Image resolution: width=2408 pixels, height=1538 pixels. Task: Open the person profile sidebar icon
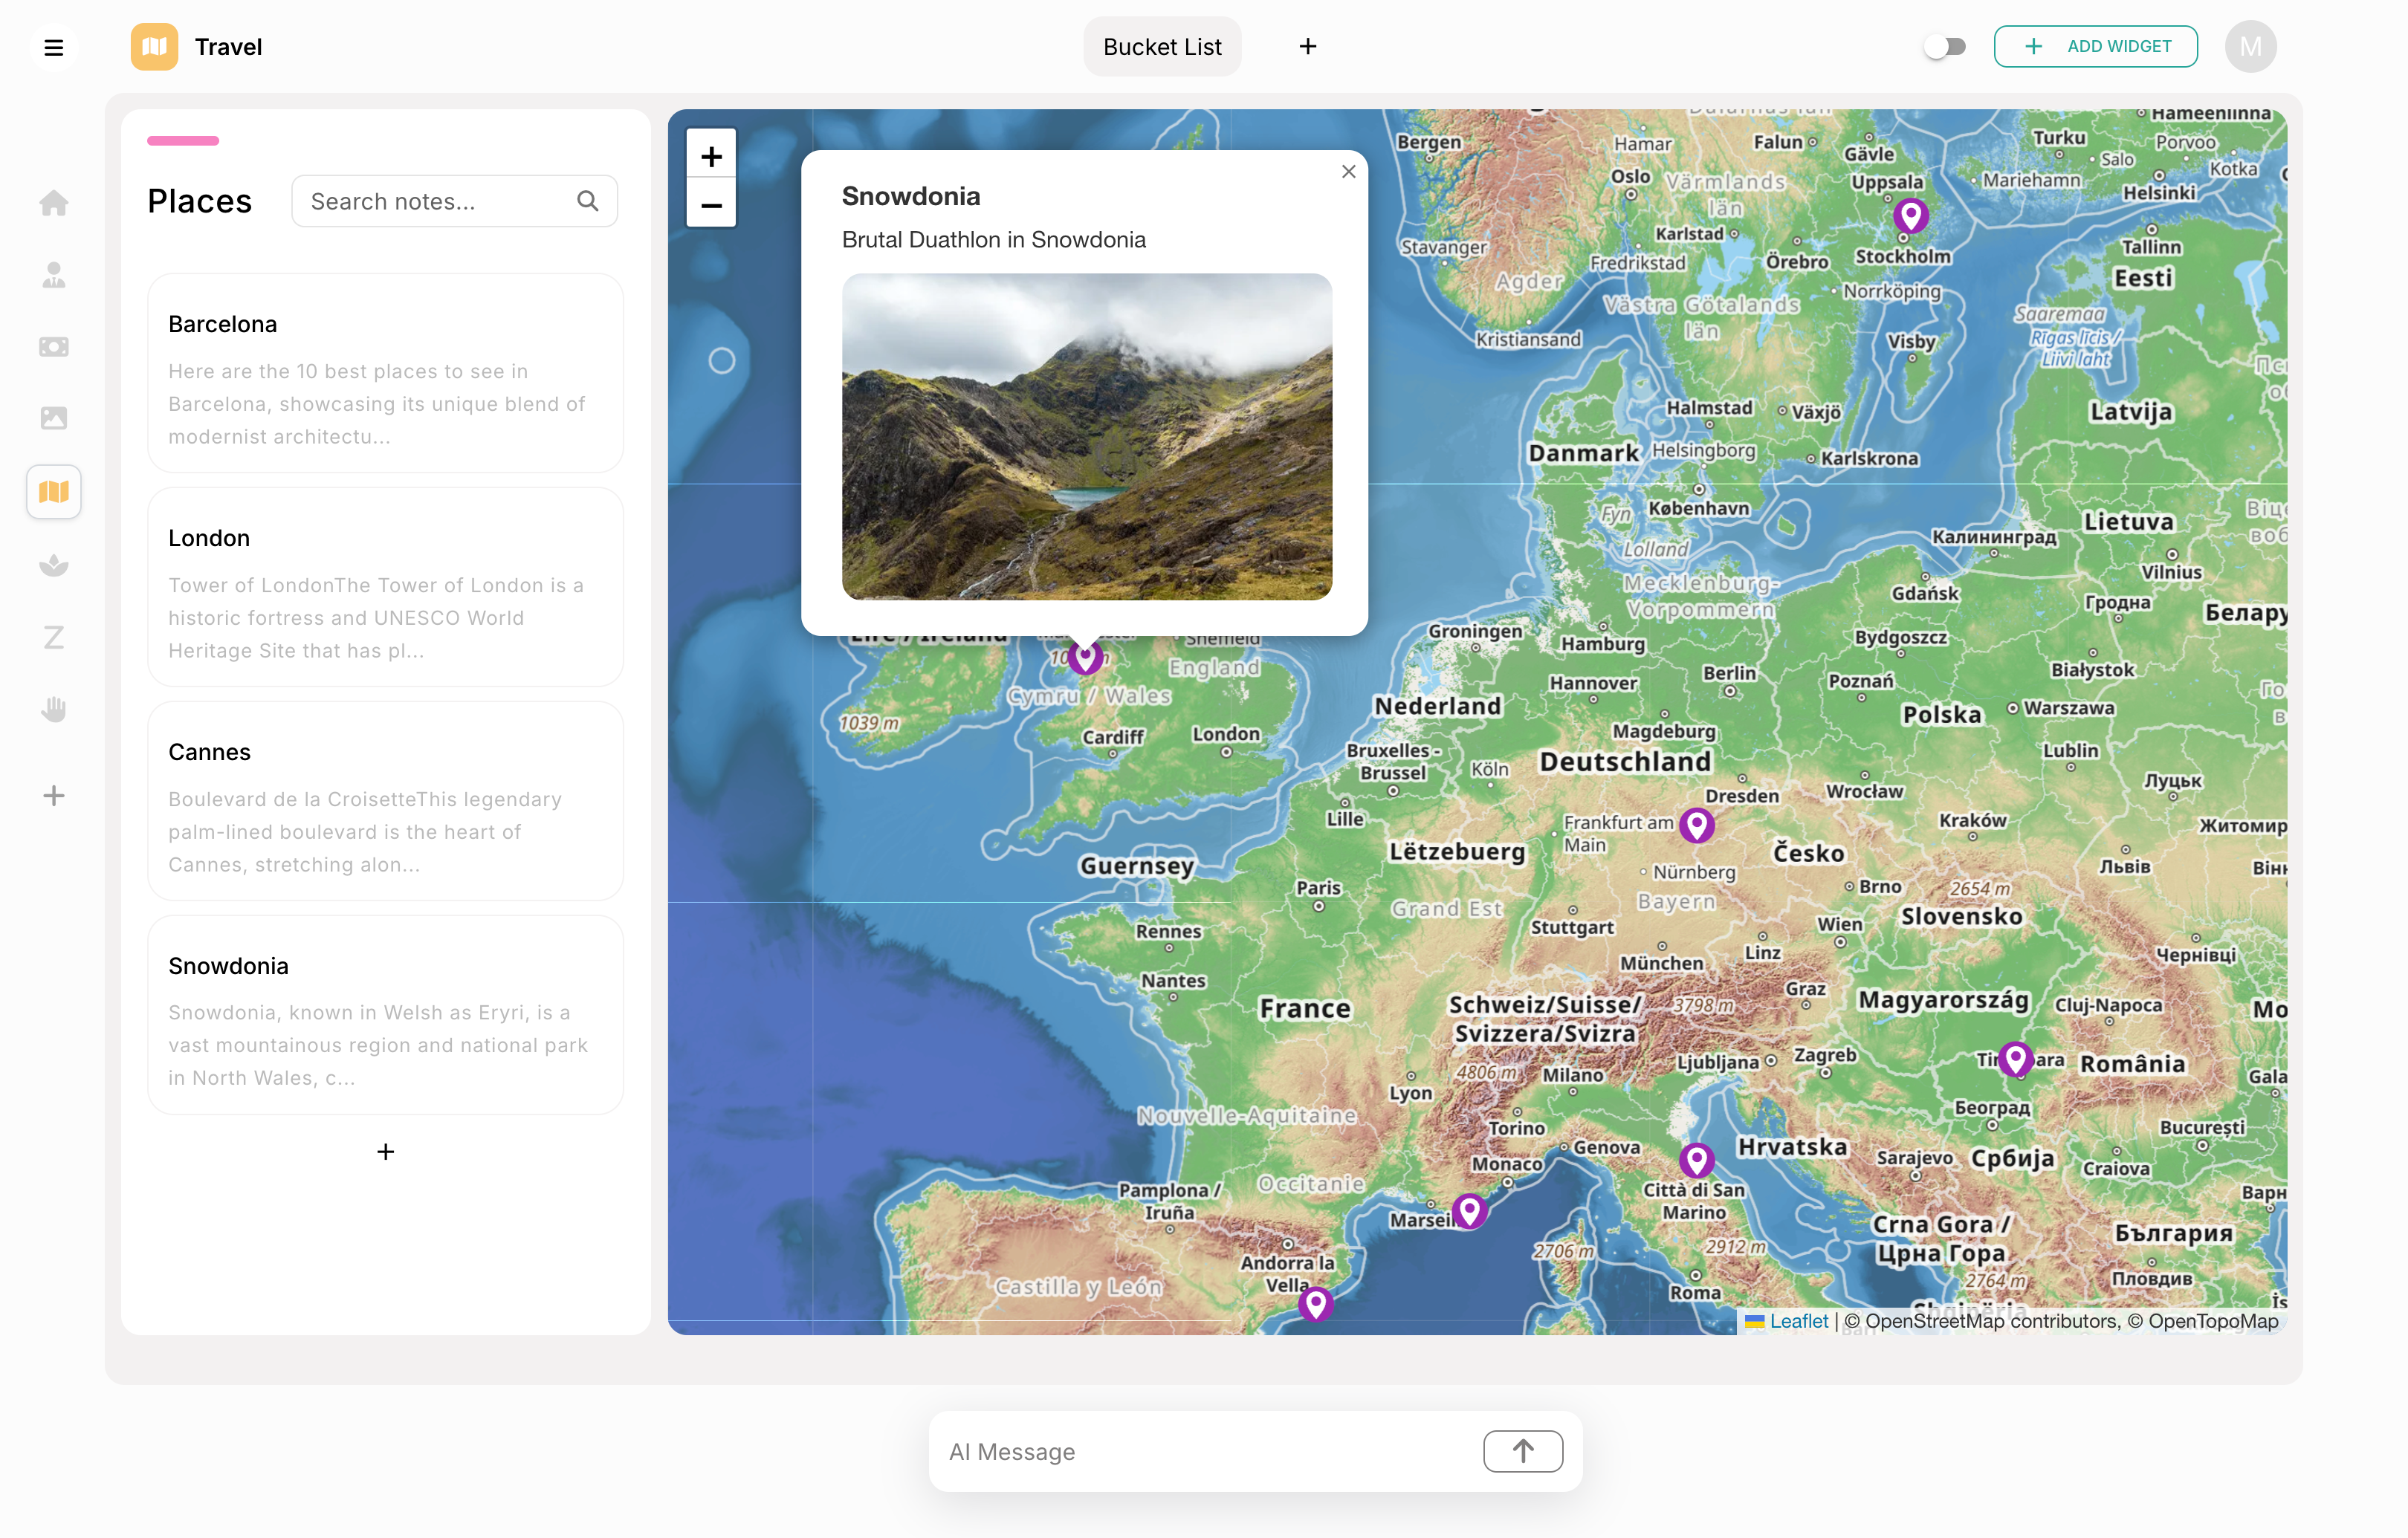(54, 275)
